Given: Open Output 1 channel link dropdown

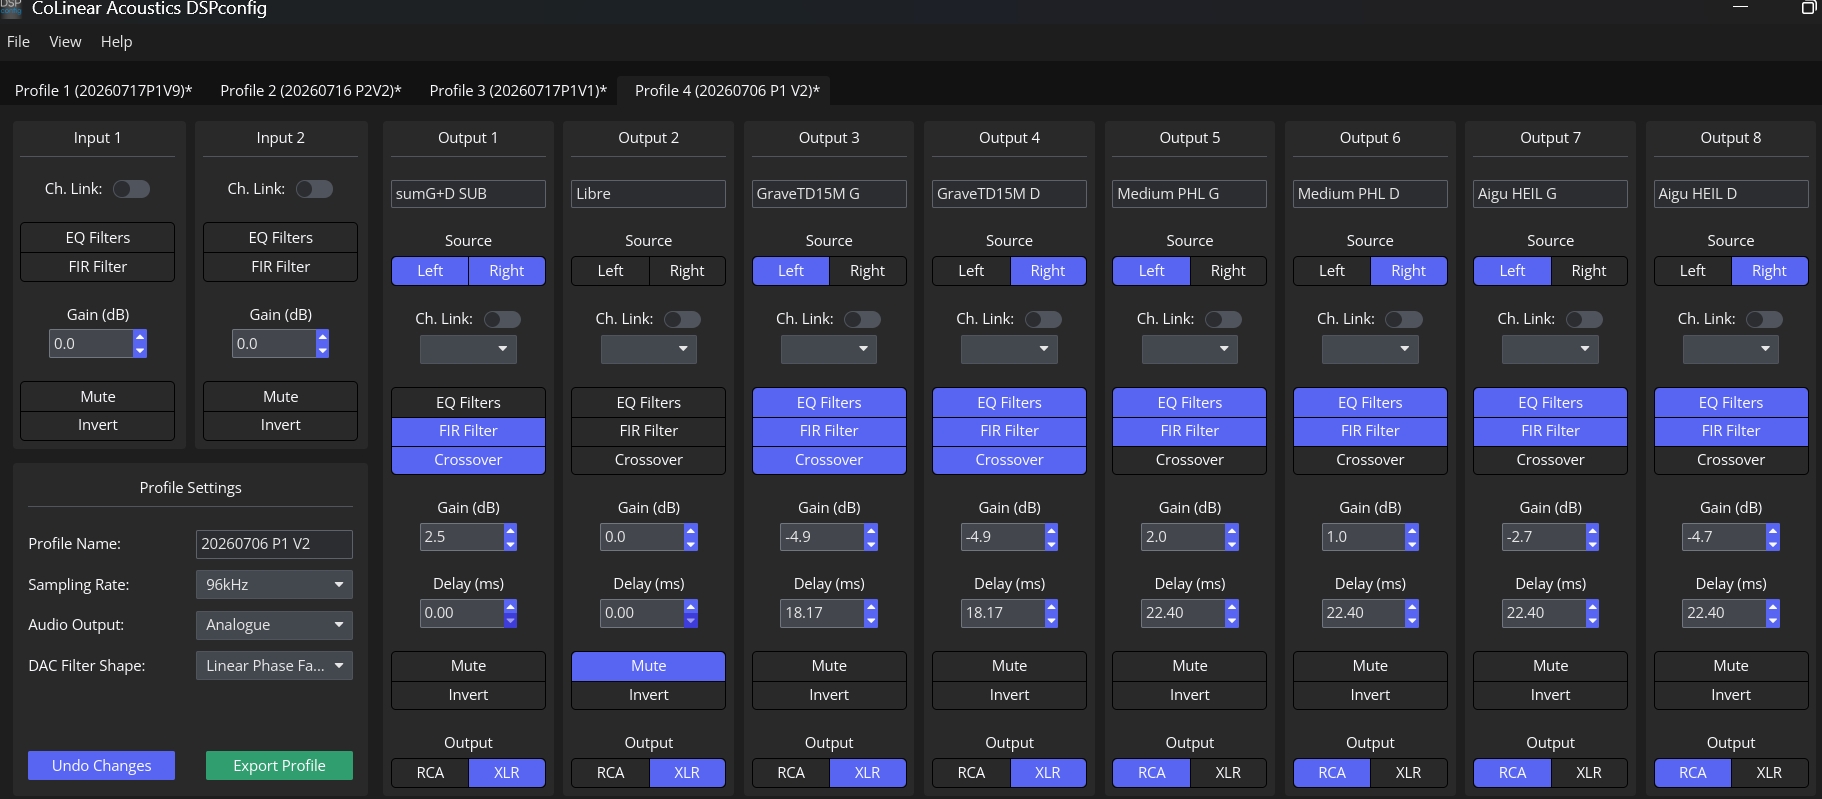Looking at the screenshot, I should pos(468,349).
